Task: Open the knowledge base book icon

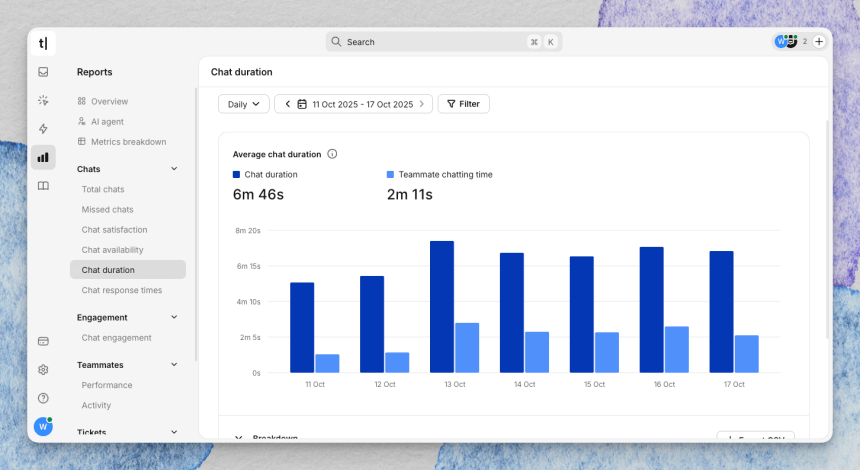Action: [x=43, y=186]
